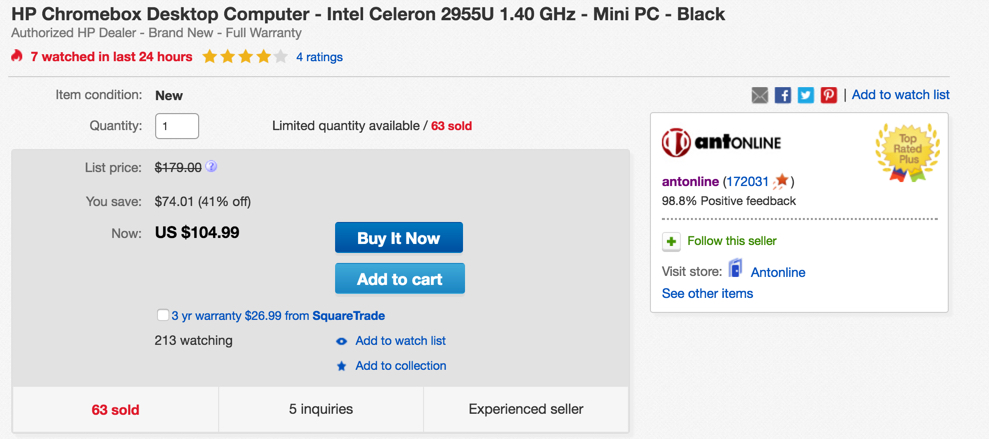Click the Antonline store door icon

coord(735,268)
